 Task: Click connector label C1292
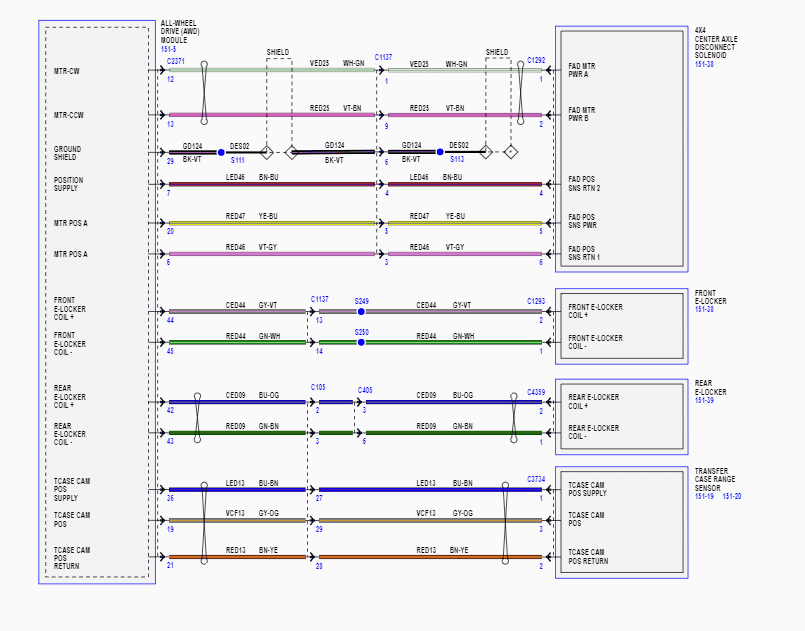(536, 60)
